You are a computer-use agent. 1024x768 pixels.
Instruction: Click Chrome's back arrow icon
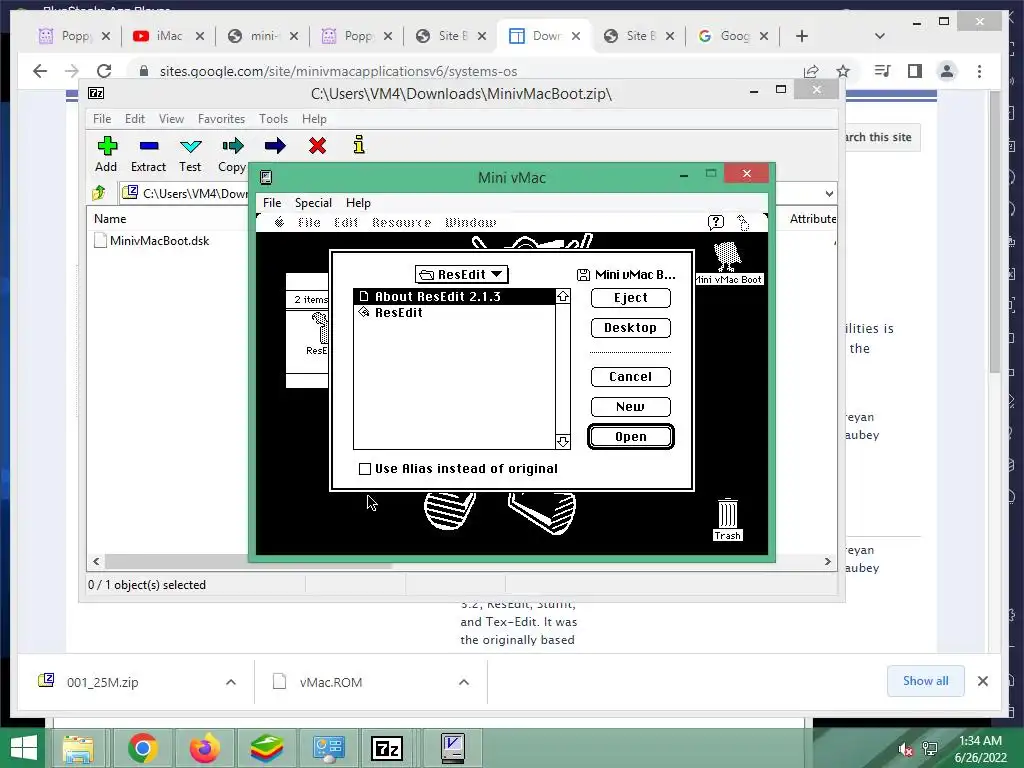40,71
